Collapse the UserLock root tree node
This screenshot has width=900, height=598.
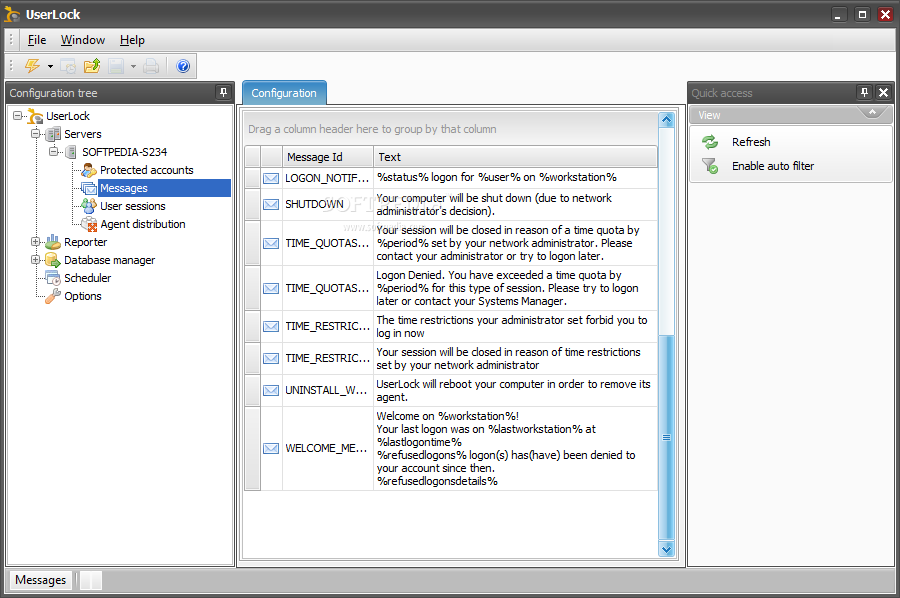pyautogui.click(x=18, y=115)
